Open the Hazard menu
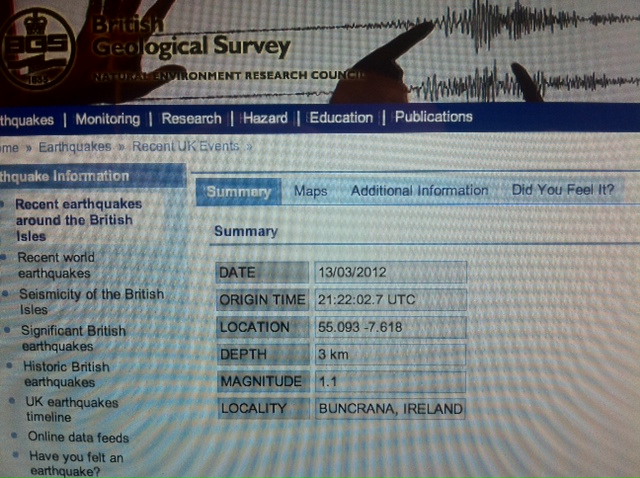The height and width of the screenshot is (478, 640). tap(266, 118)
